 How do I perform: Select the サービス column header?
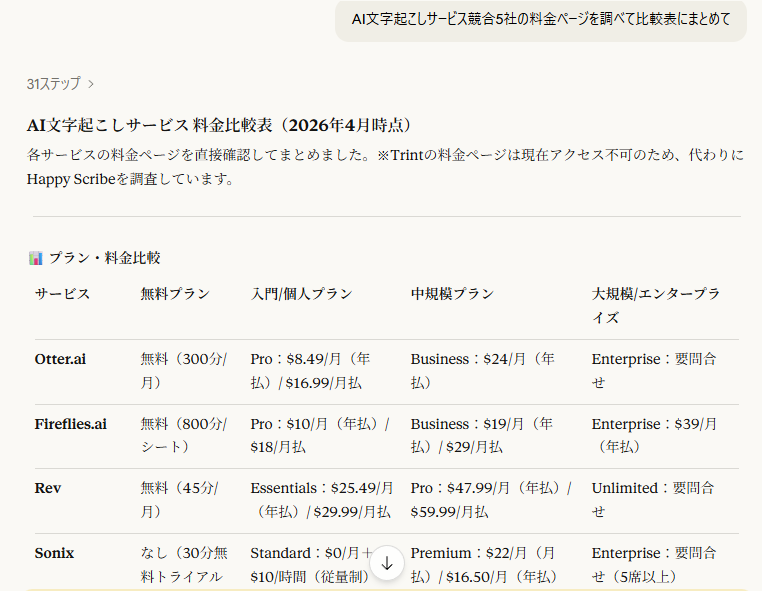tap(62, 294)
